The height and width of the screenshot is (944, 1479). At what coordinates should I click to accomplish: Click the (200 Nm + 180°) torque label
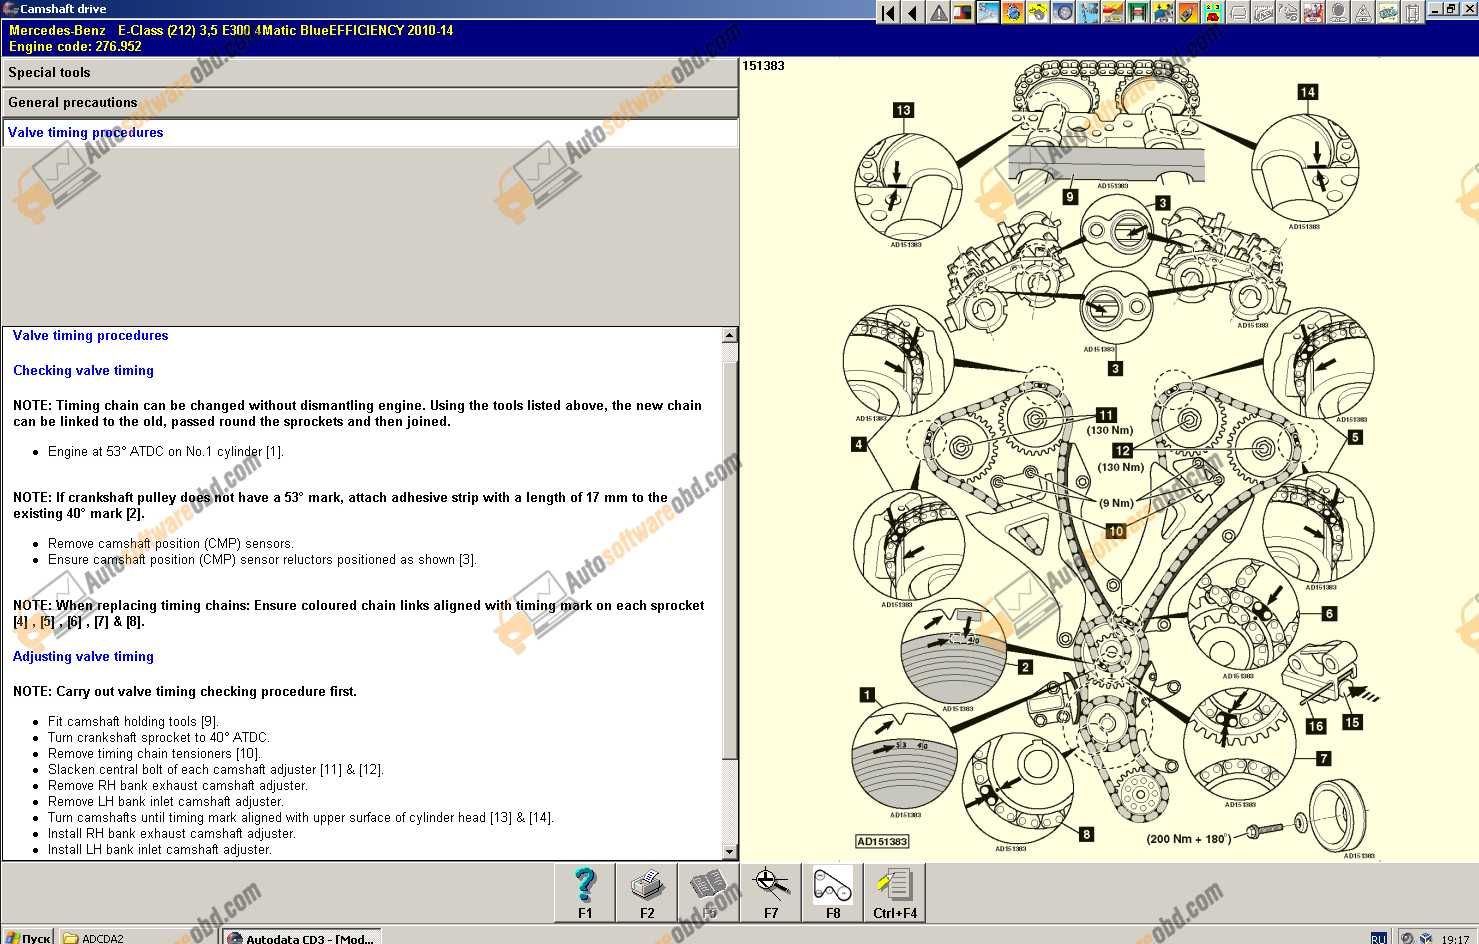pos(1189,839)
